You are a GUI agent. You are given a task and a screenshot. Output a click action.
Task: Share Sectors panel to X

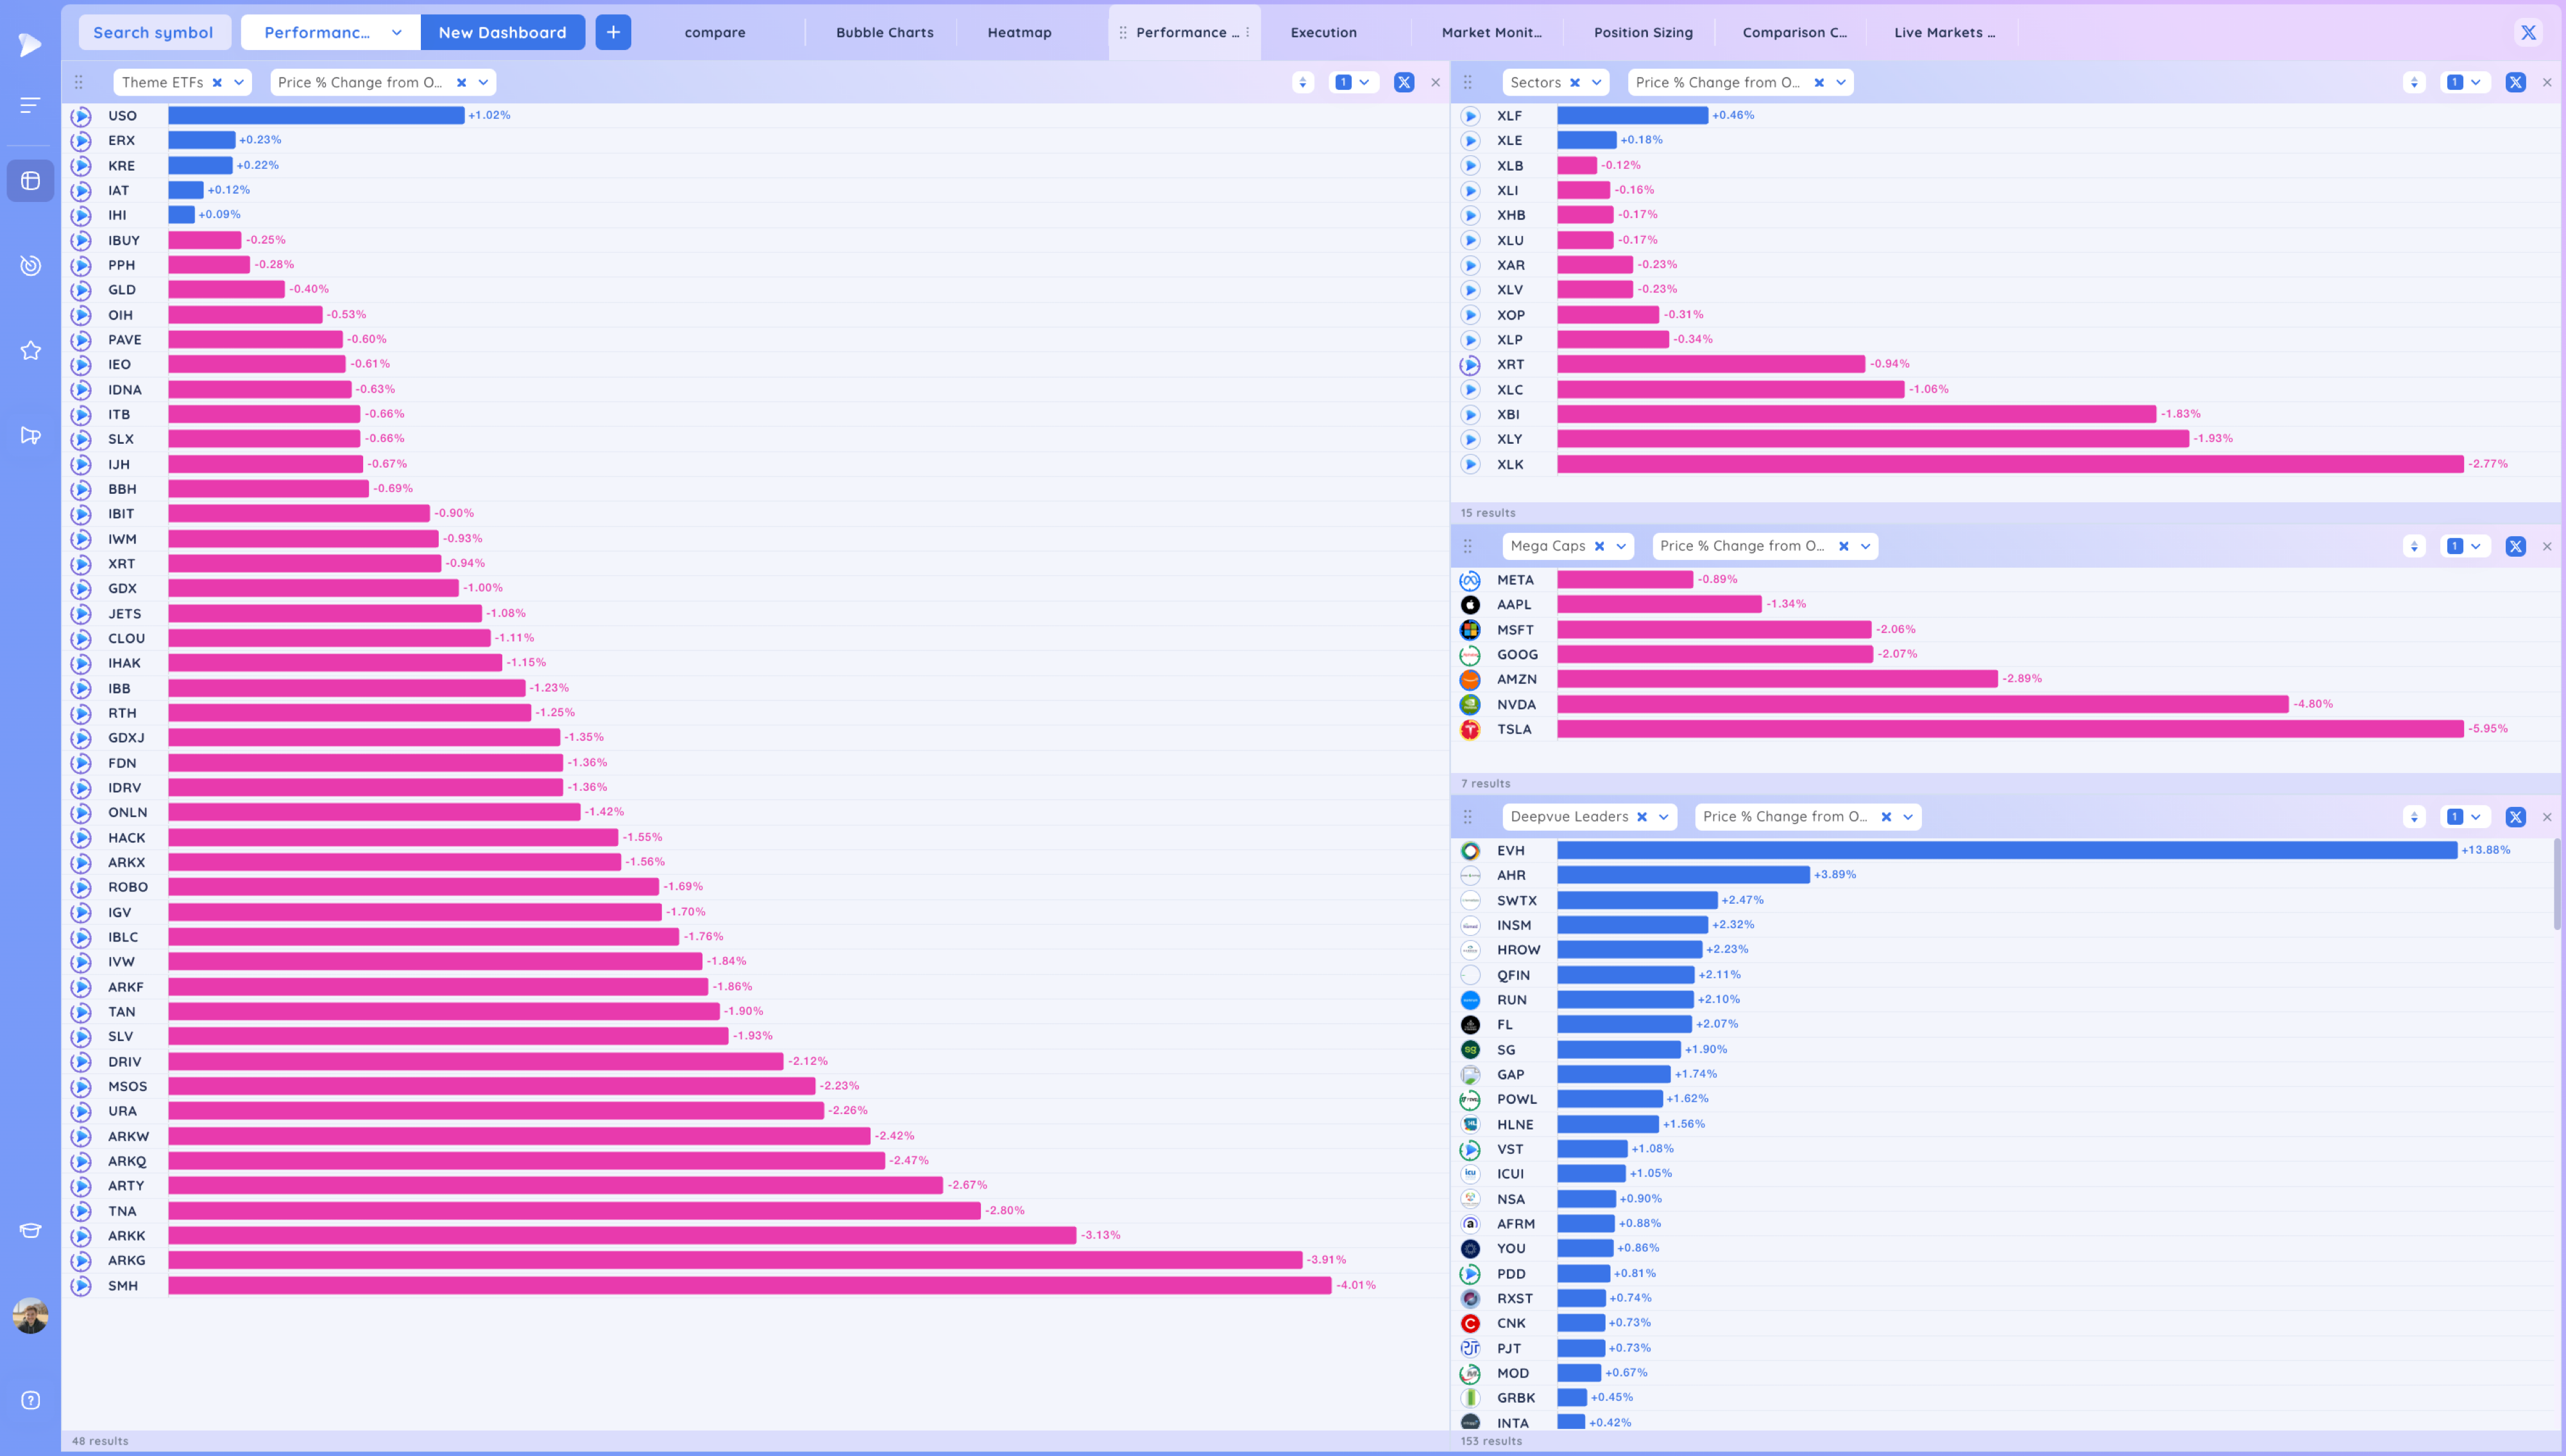point(2515,82)
